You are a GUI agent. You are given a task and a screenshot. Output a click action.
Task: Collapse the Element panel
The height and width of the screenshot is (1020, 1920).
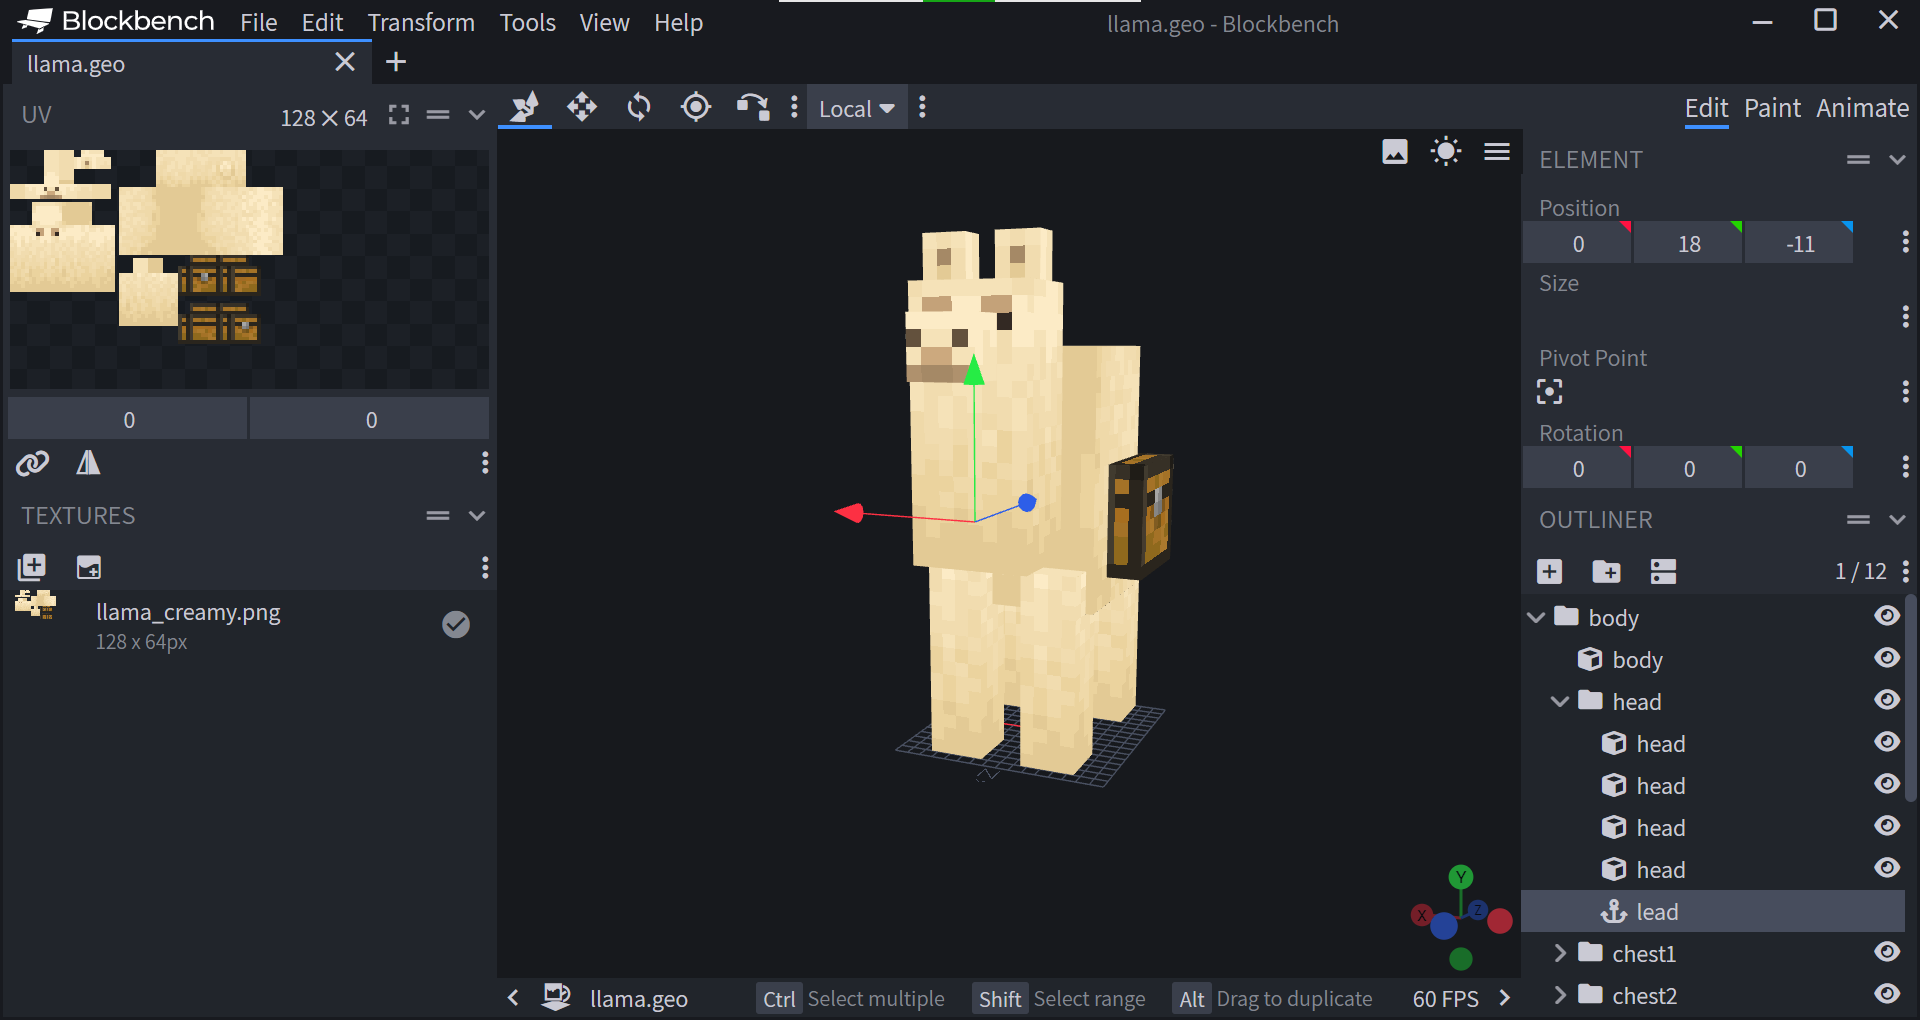coord(1897,160)
